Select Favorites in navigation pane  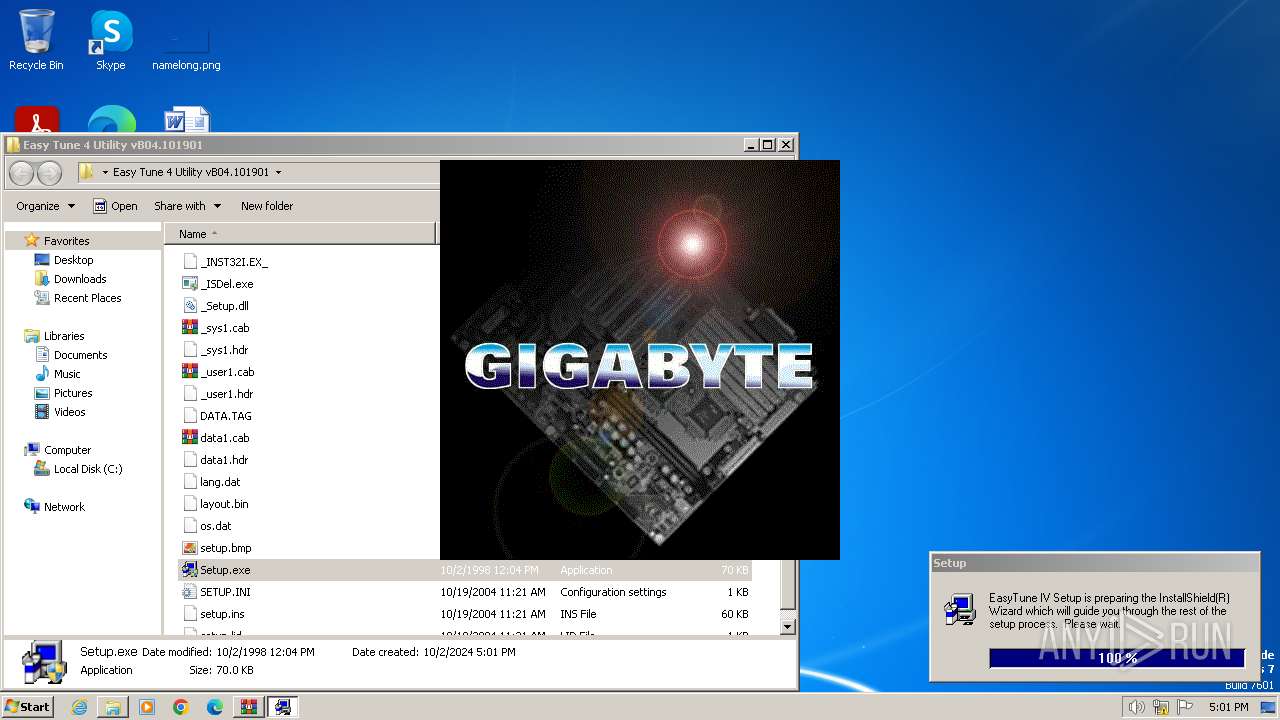tap(66, 241)
